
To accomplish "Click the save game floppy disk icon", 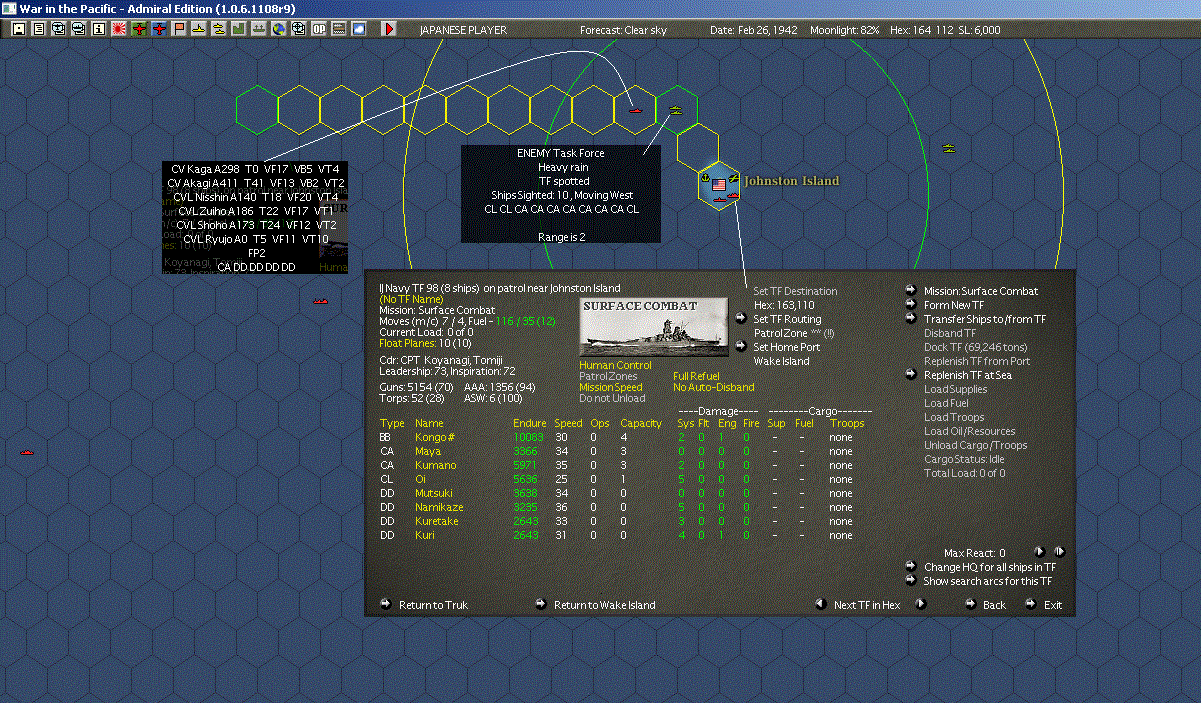I will pos(19,29).
